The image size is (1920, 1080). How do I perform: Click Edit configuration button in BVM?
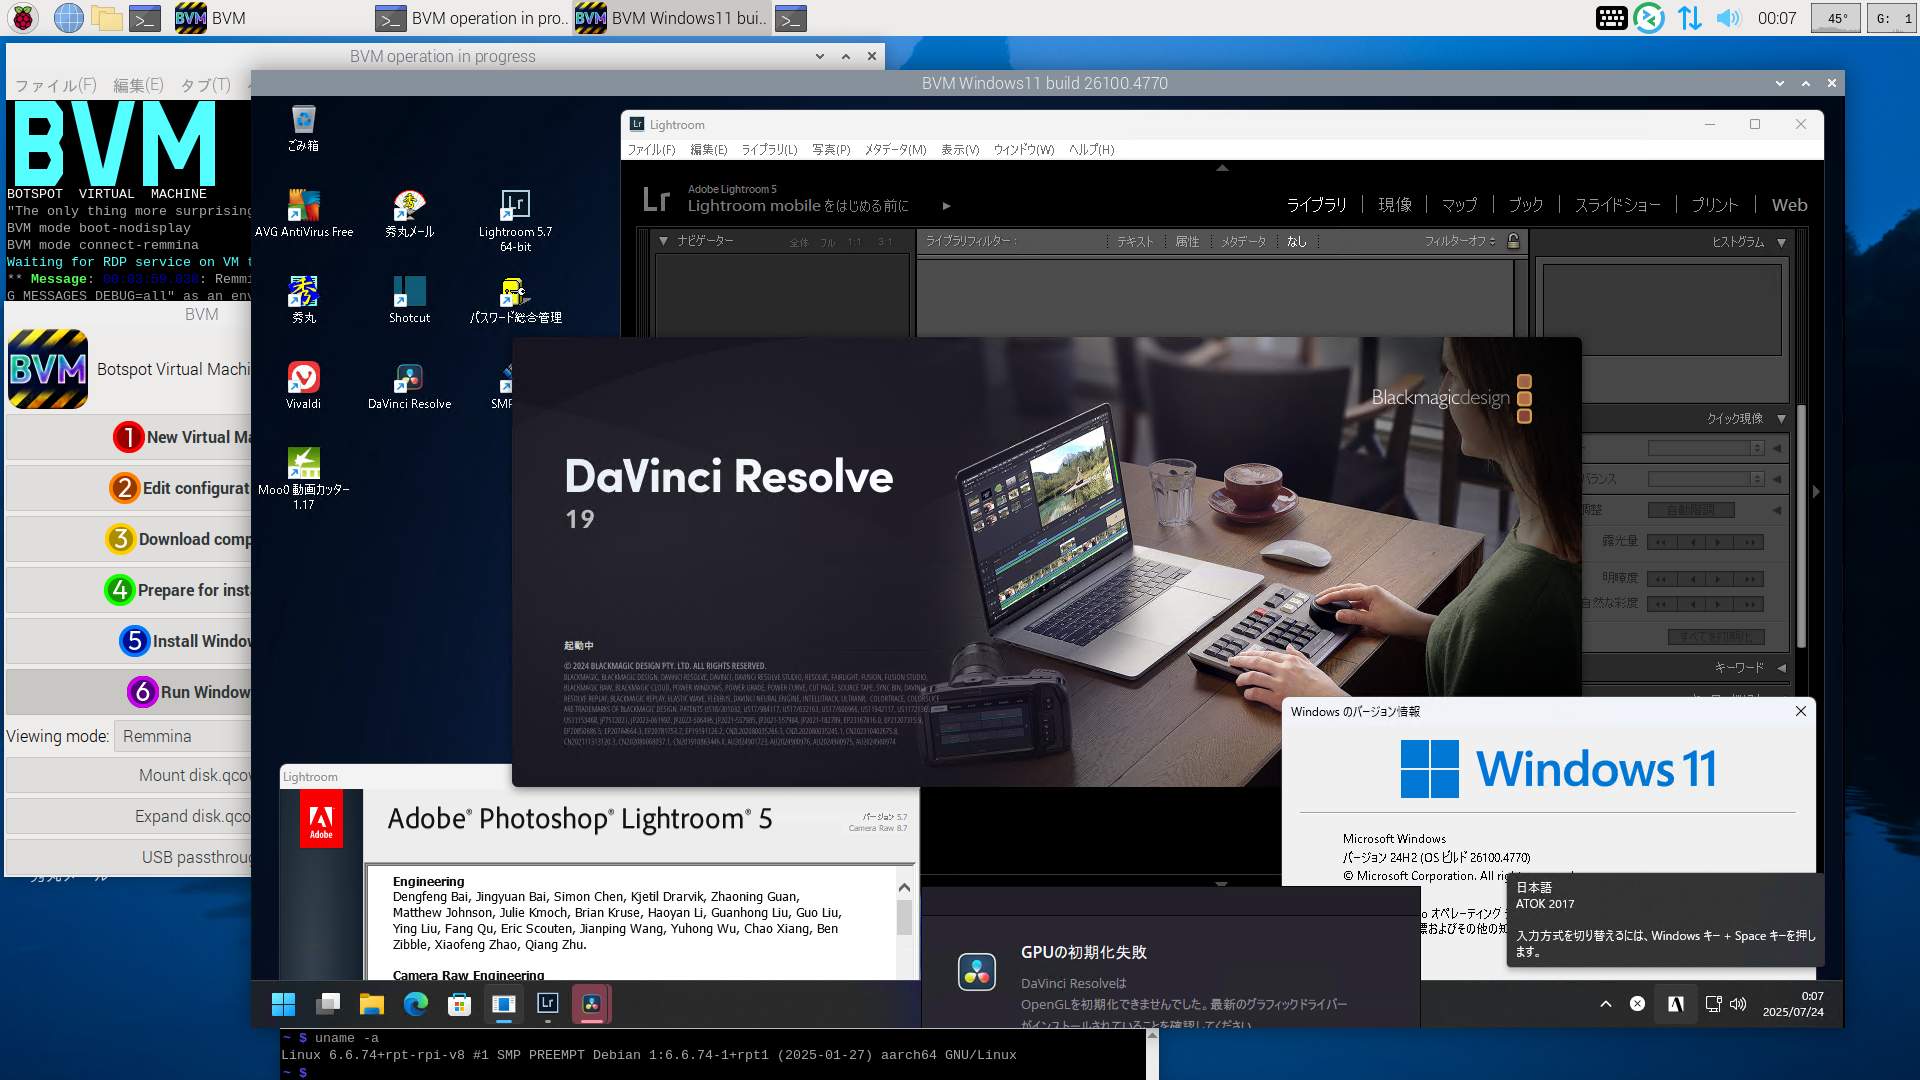128,488
